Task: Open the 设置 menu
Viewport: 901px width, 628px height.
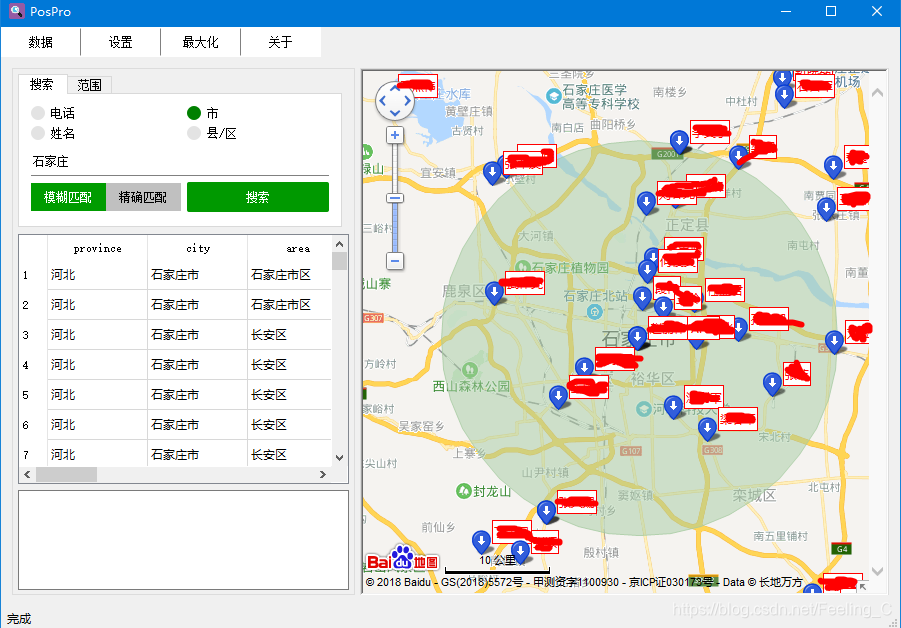Action: (x=121, y=42)
